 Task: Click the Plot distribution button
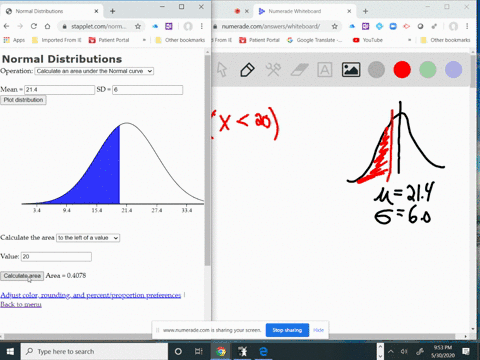(23, 100)
